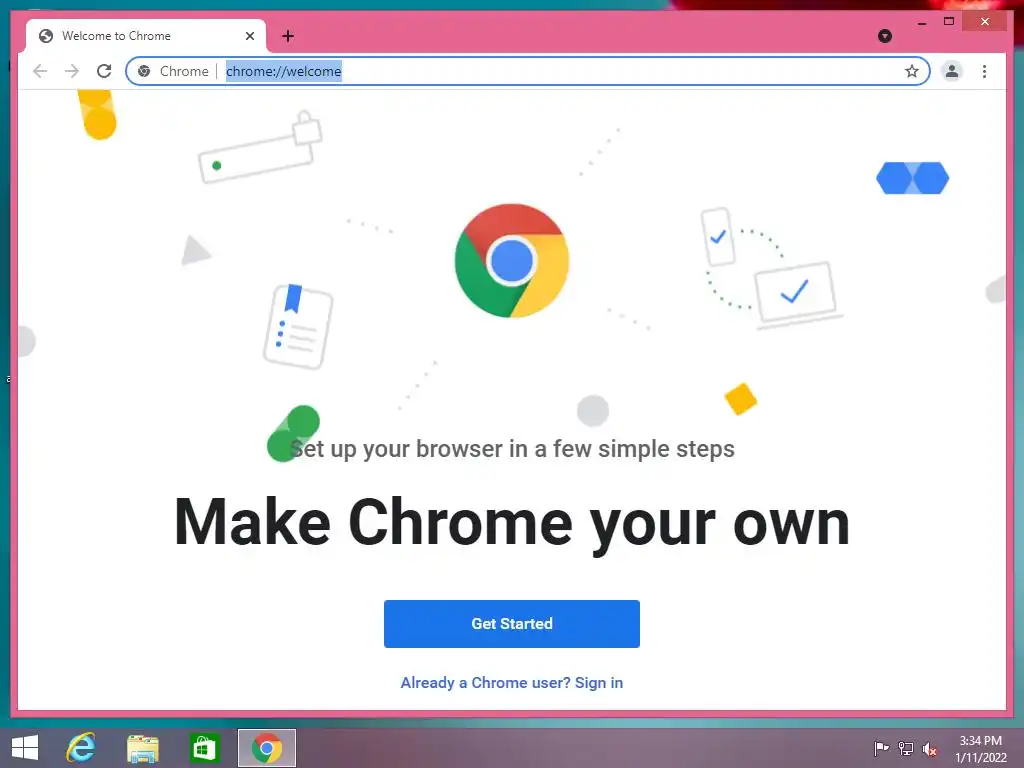Select the Welcome to Chrome tab

click(x=146, y=36)
